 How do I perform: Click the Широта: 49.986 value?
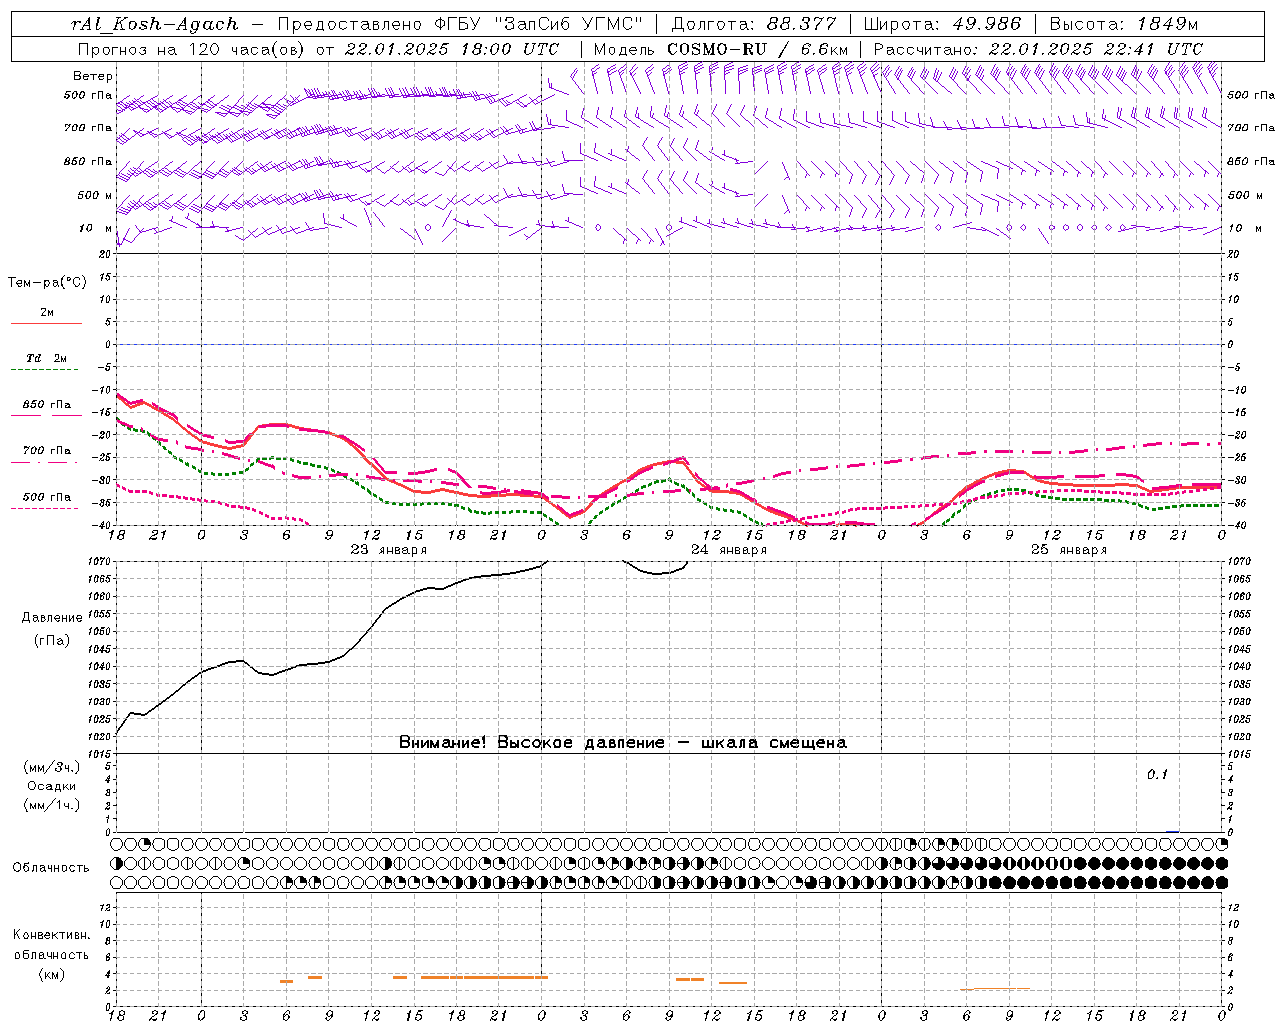pyautogui.click(x=942, y=24)
